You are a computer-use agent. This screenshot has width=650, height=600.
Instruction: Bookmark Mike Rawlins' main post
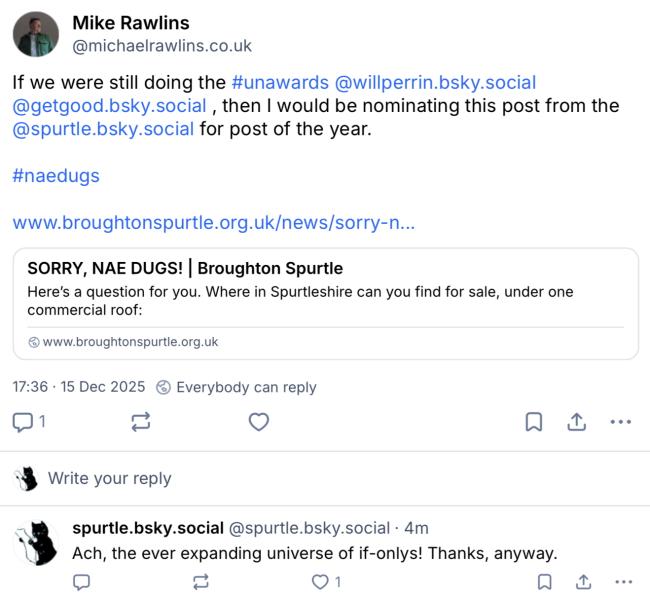click(534, 422)
